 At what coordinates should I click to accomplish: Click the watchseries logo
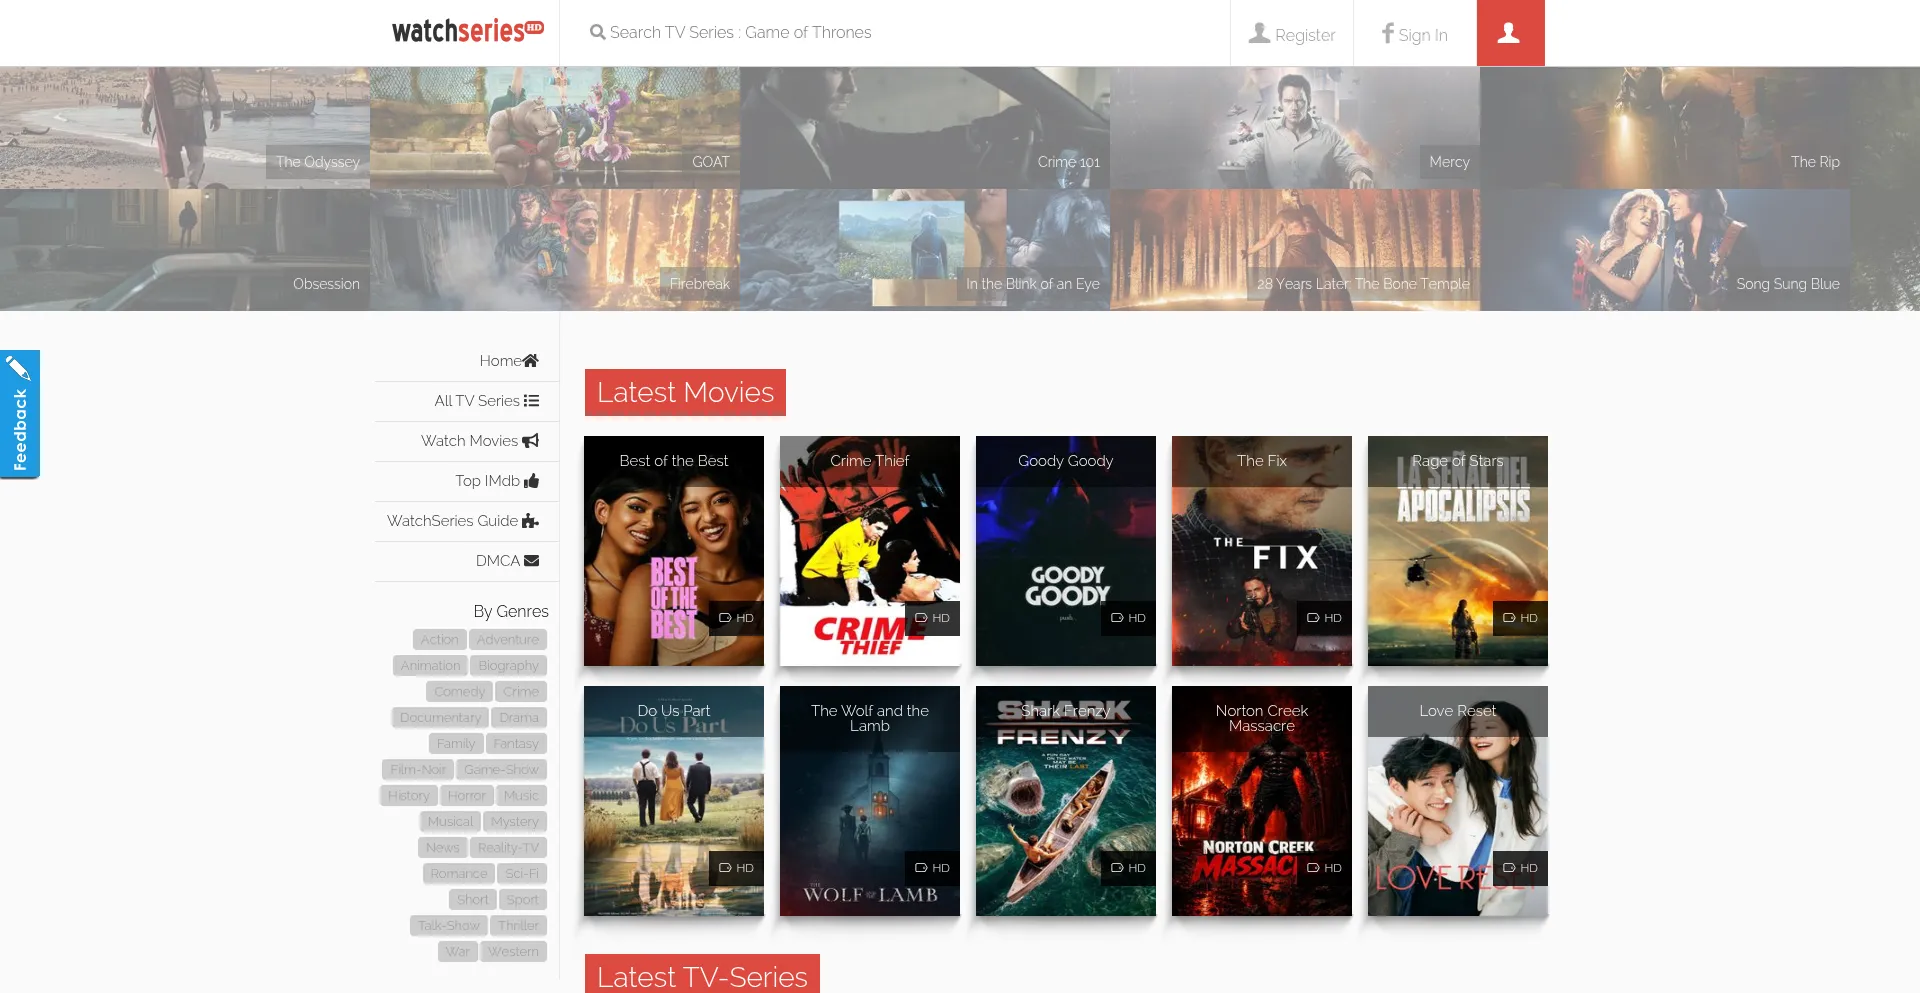click(467, 32)
